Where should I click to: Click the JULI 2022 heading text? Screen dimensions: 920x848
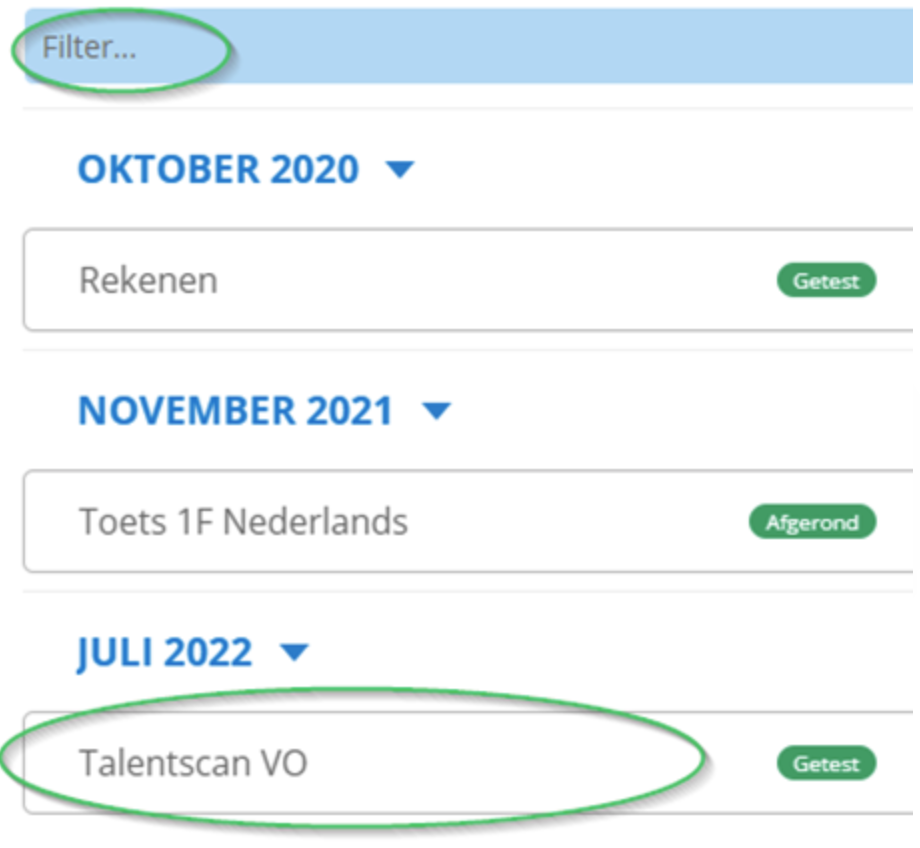pos(164,653)
